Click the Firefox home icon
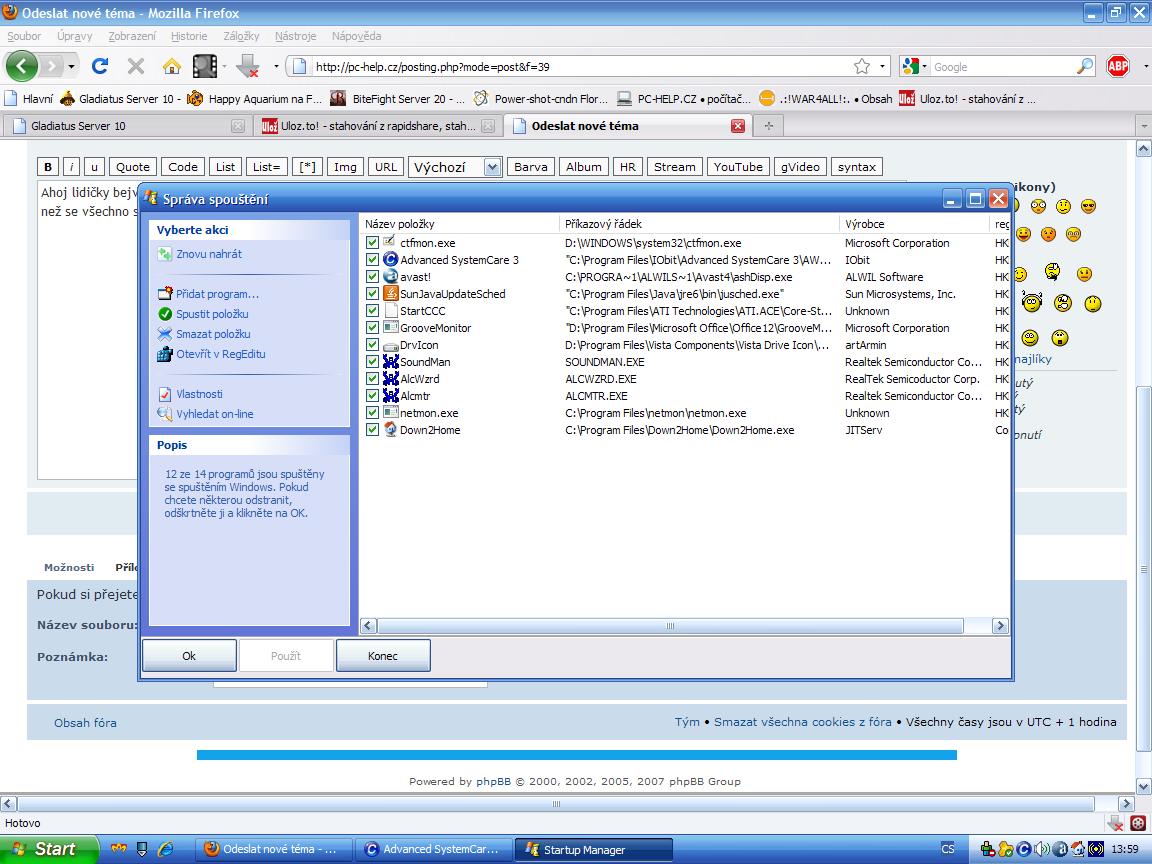This screenshot has width=1152, height=864. [172, 66]
